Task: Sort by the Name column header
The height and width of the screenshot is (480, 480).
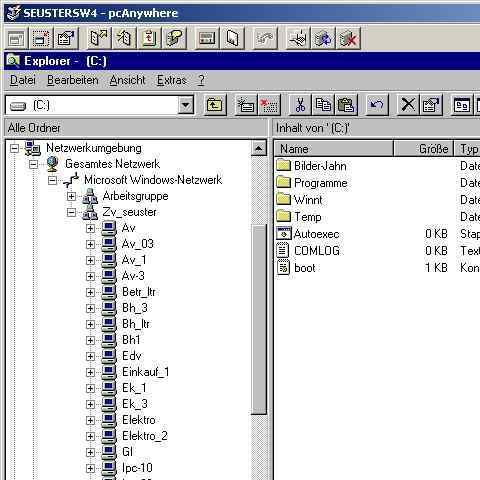Action: coord(333,149)
